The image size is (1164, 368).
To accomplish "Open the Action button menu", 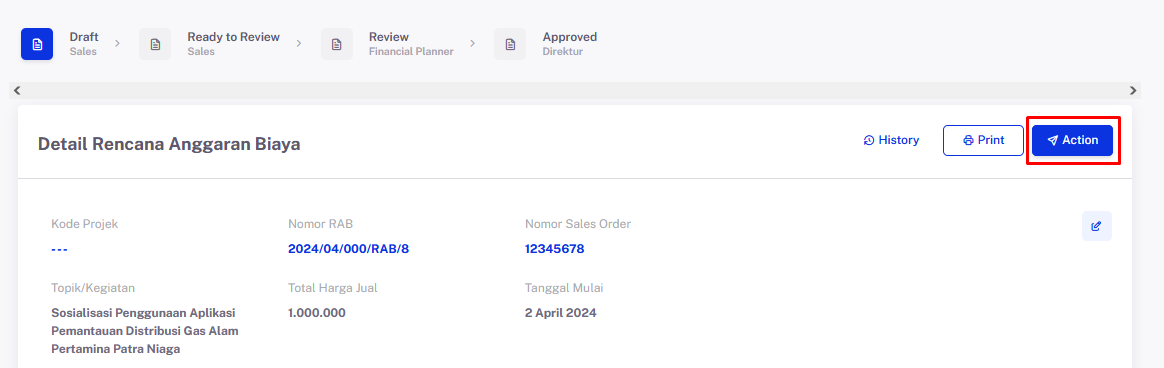I will 1072,140.
